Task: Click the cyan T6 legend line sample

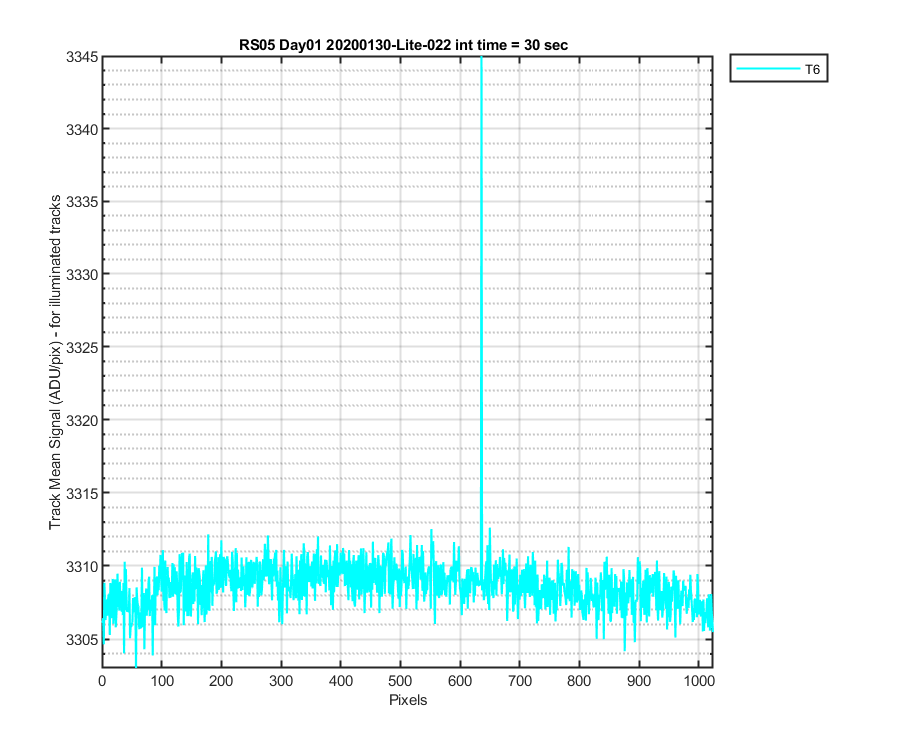Action: coord(769,69)
